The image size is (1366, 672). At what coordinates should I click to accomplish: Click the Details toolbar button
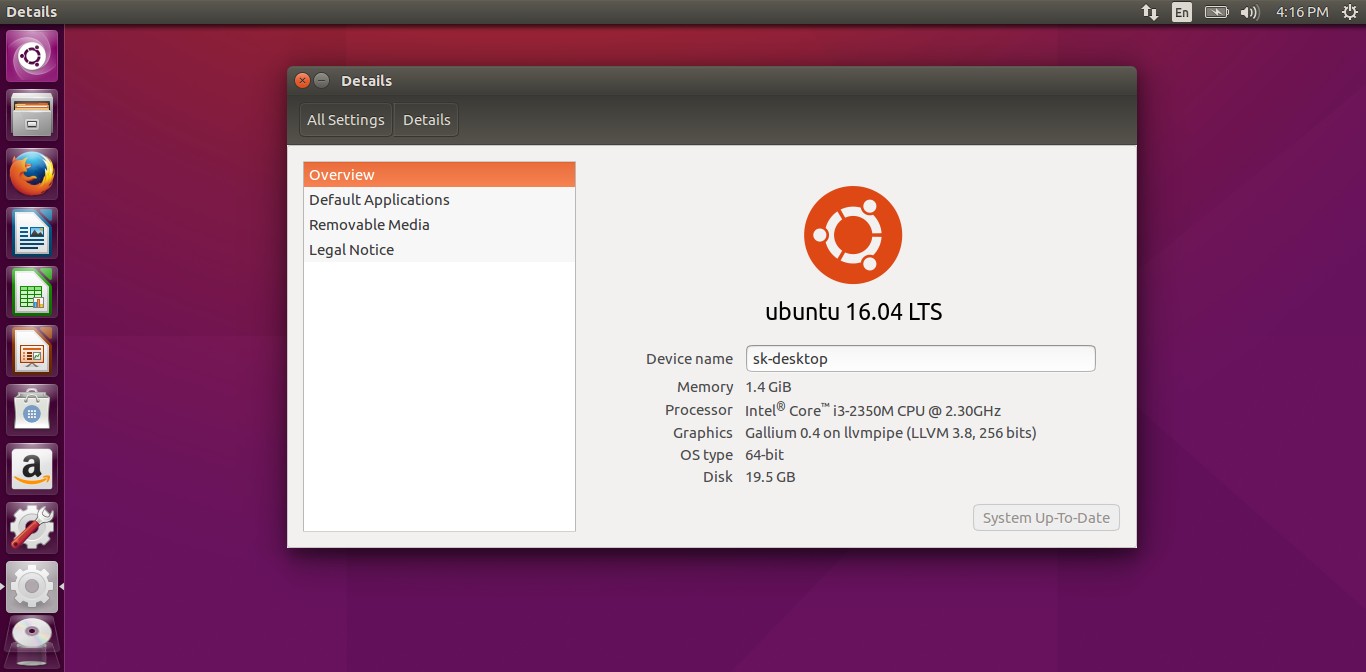(427, 120)
